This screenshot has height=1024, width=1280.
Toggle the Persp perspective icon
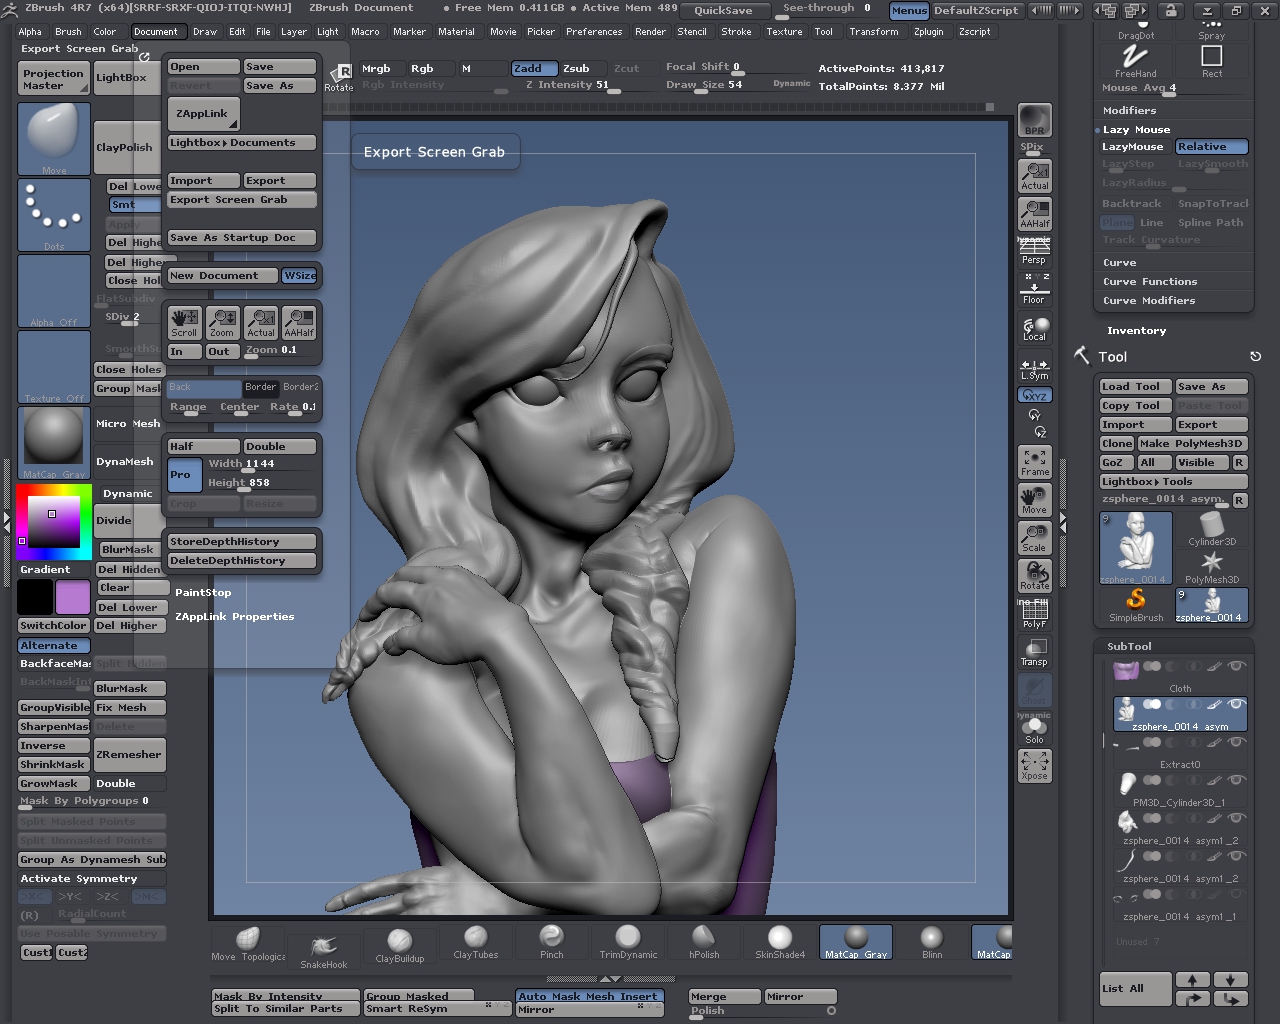[1034, 251]
